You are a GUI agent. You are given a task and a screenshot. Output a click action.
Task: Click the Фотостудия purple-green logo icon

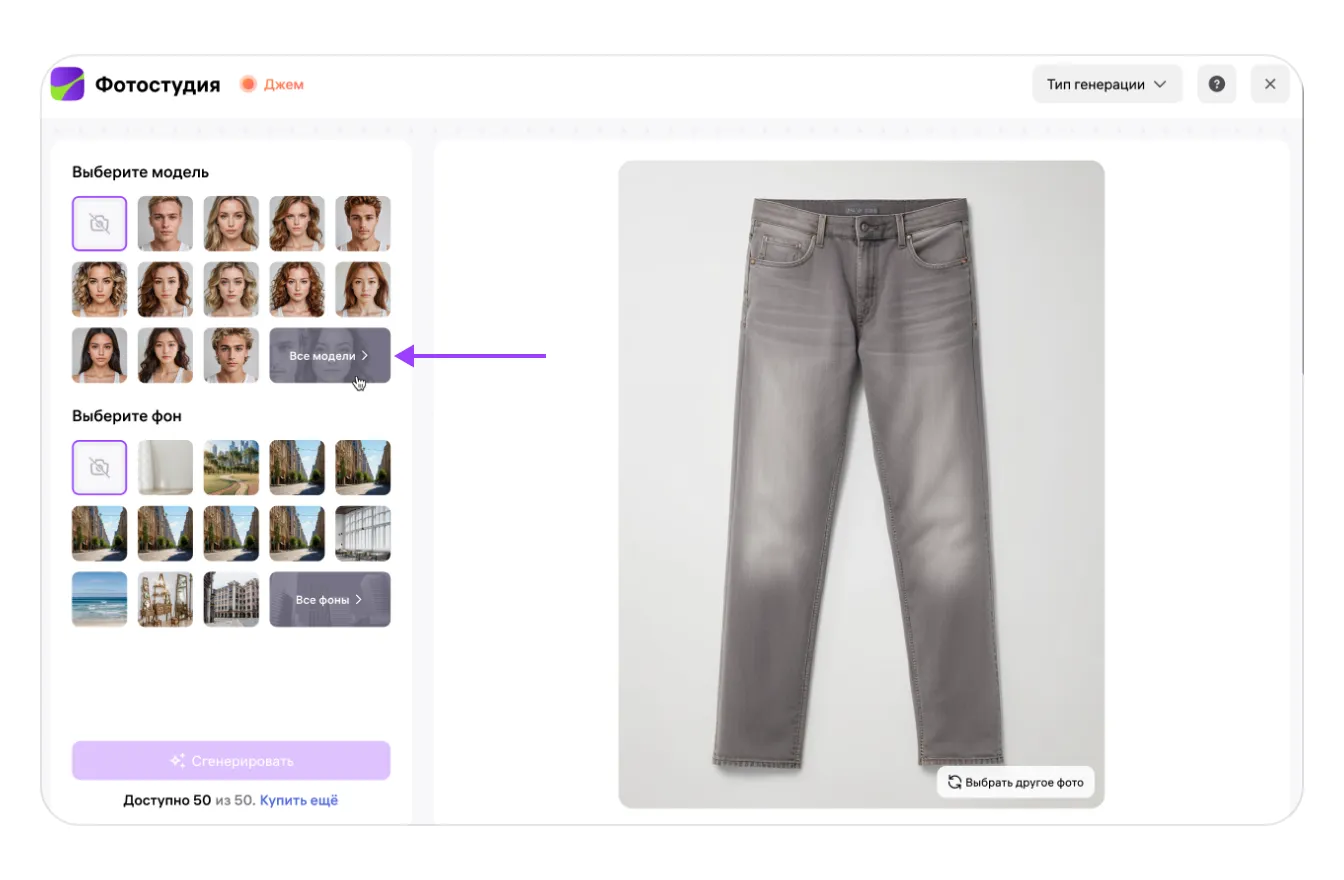[68, 84]
